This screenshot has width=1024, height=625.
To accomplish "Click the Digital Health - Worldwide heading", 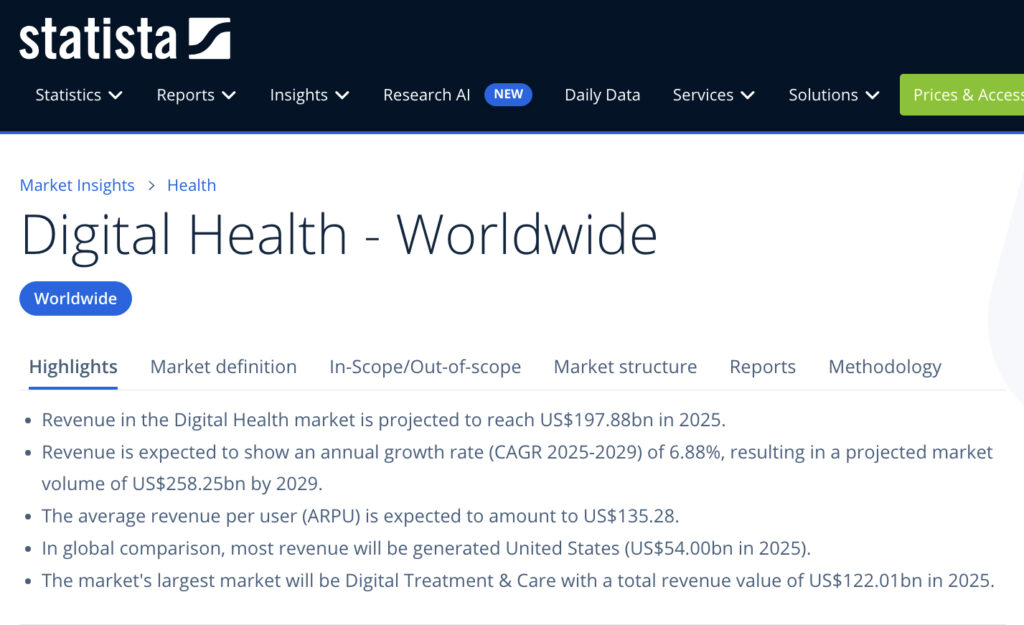I will point(339,234).
